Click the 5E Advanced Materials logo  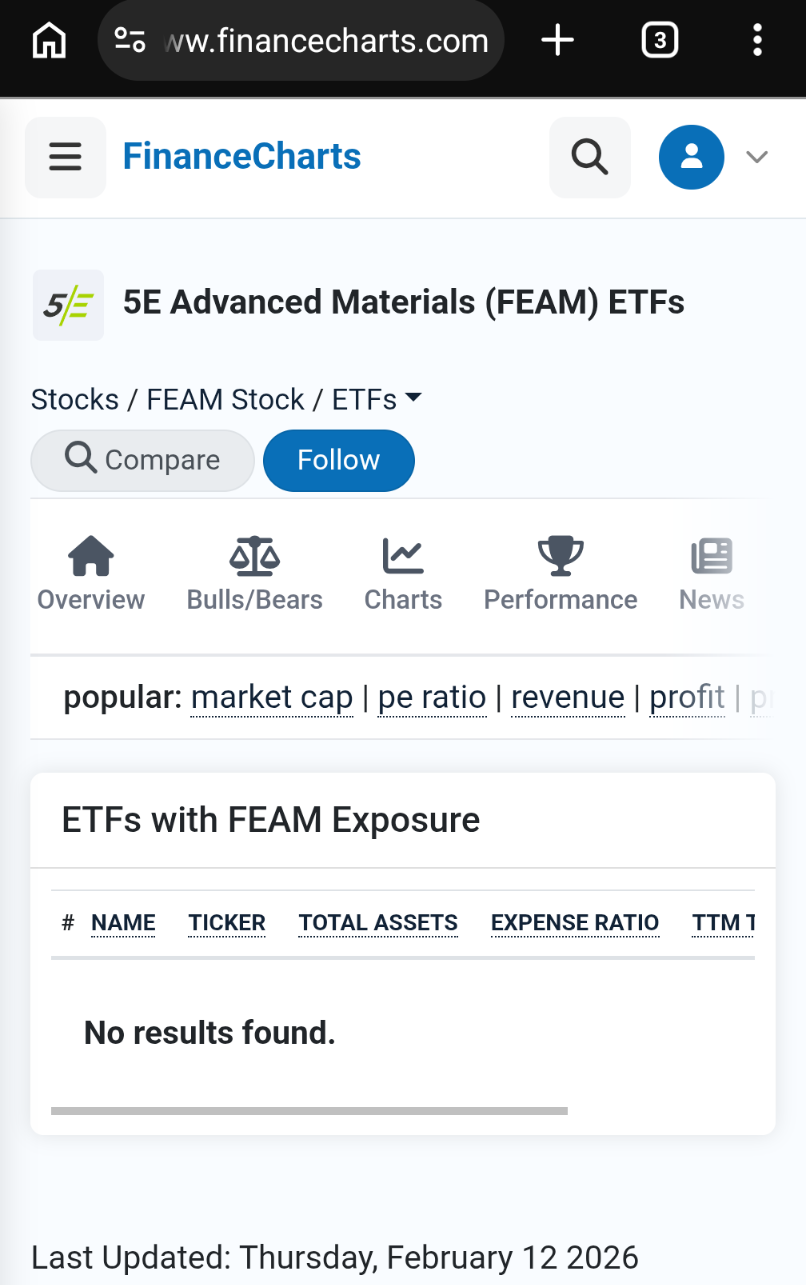tap(68, 305)
